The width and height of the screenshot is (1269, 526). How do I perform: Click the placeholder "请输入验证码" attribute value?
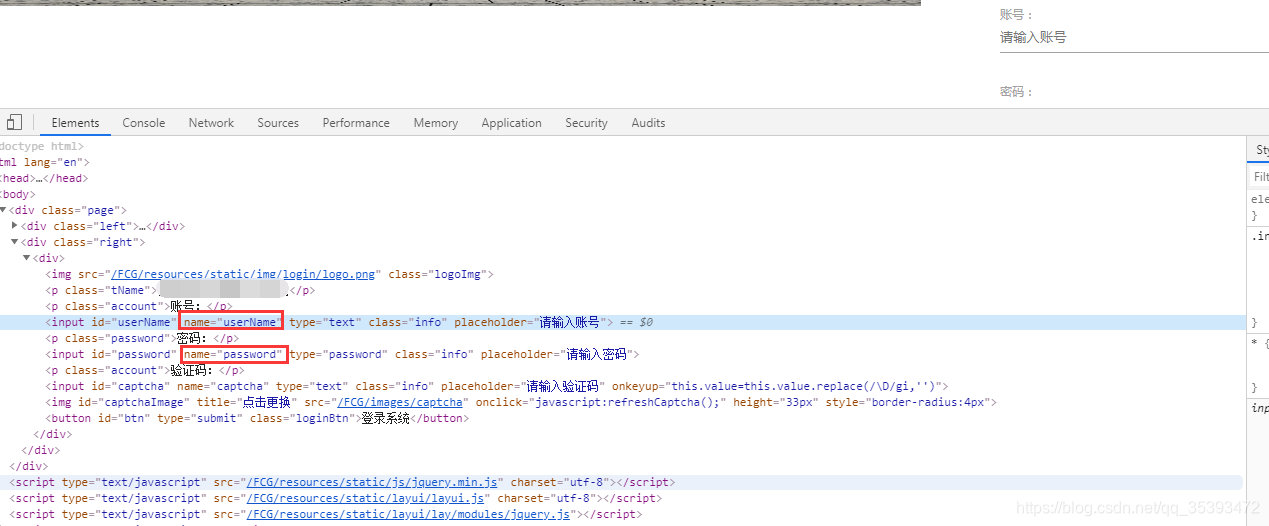pyautogui.click(x=562, y=386)
